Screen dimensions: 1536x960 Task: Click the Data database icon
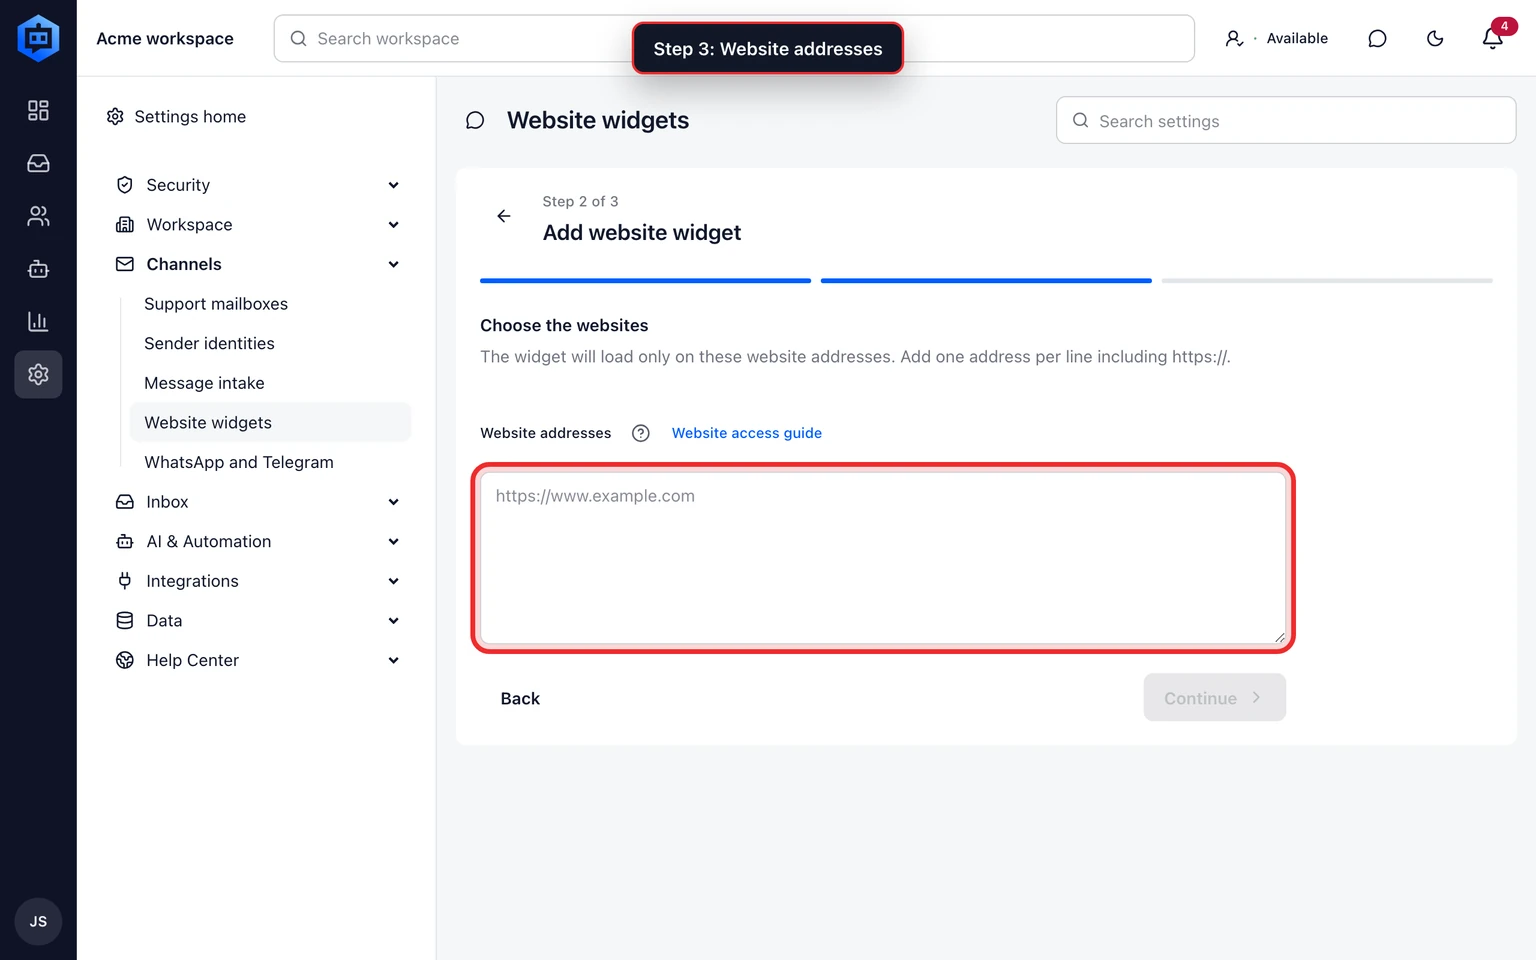(x=125, y=621)
